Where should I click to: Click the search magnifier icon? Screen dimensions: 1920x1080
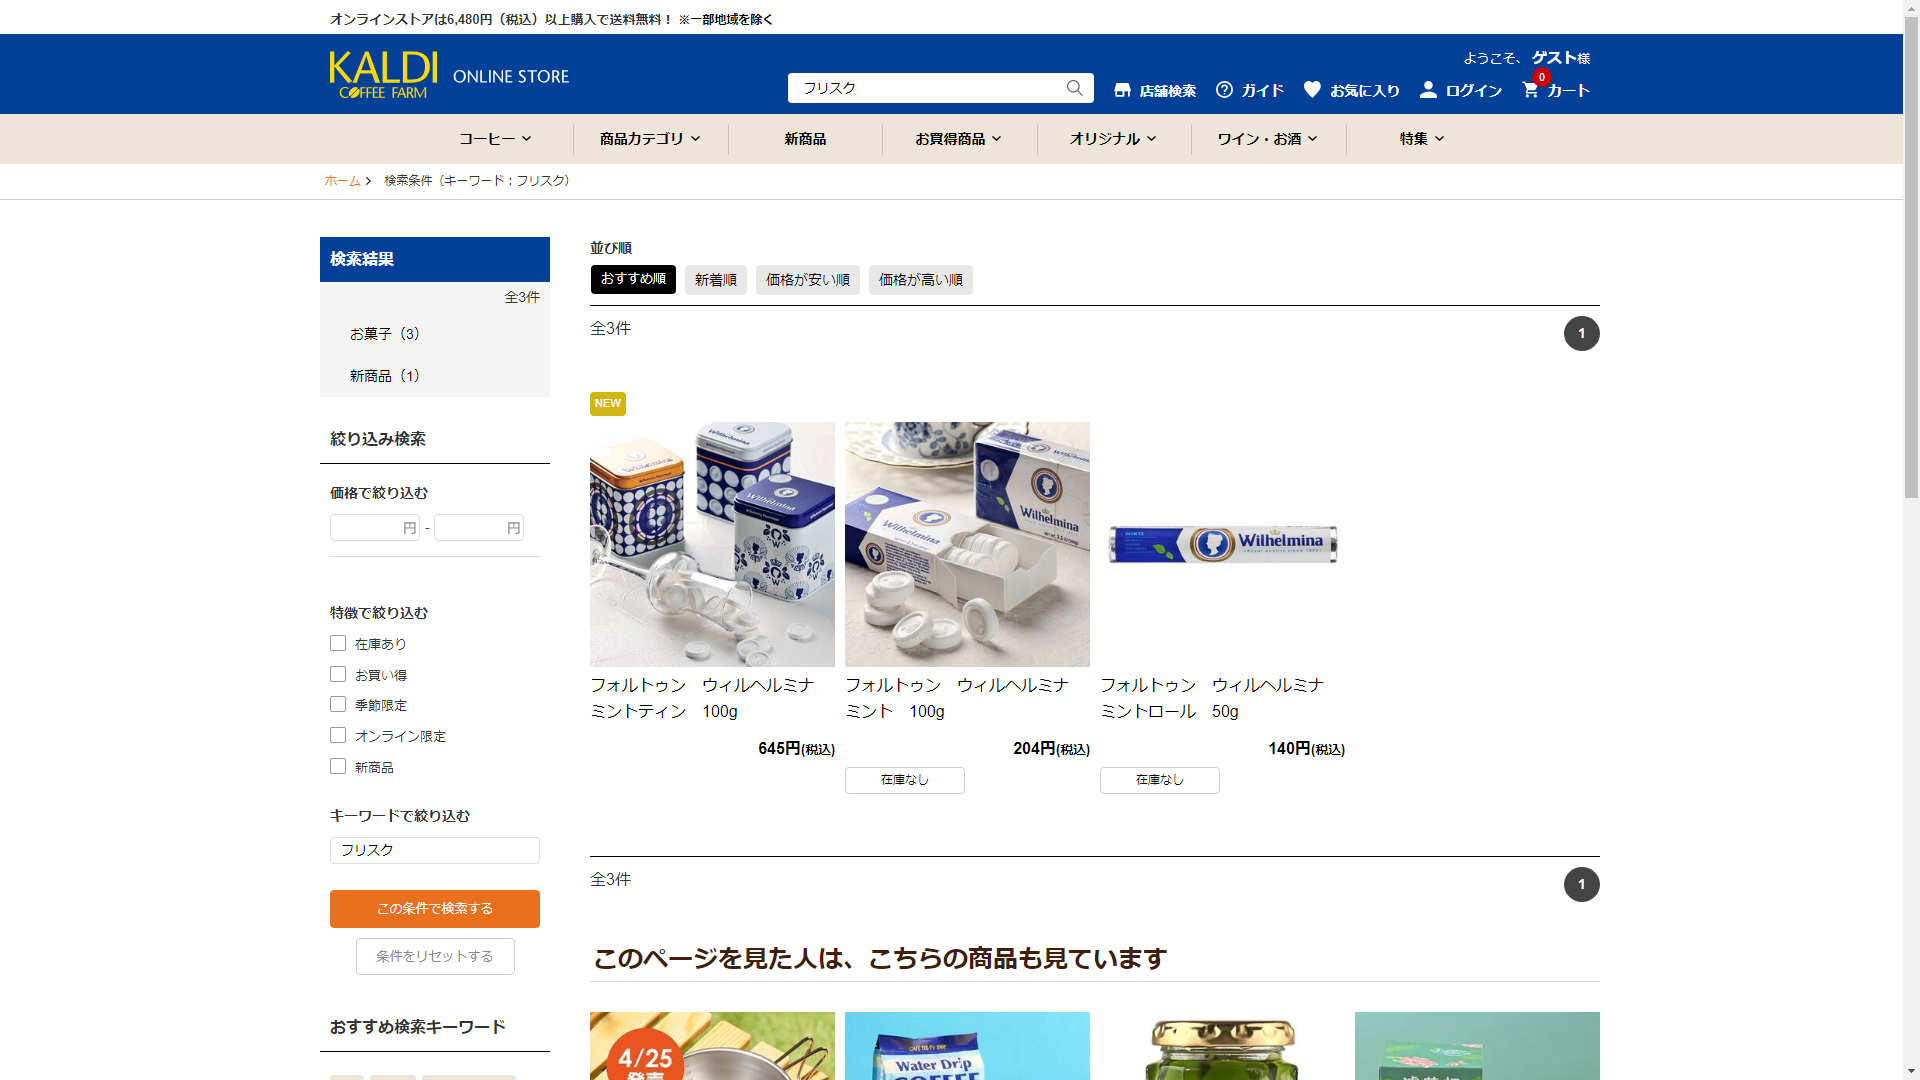1074,88
